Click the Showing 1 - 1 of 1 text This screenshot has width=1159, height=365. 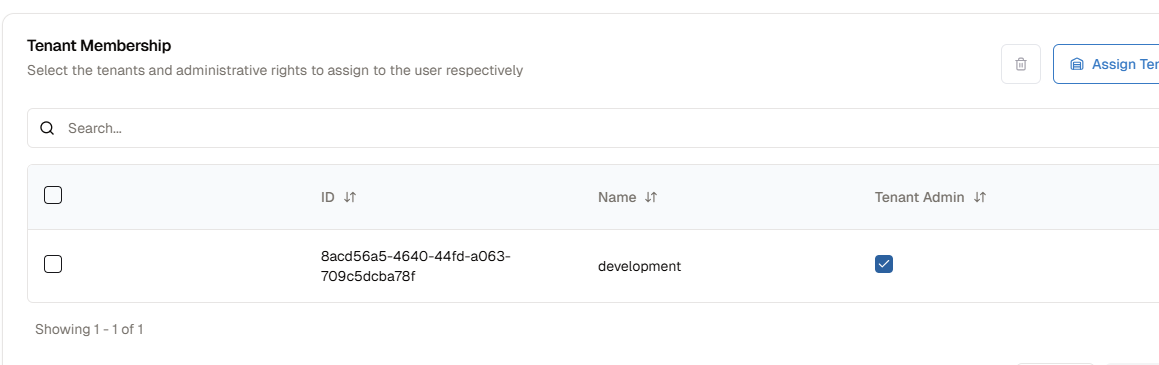[x=89, y=330]
